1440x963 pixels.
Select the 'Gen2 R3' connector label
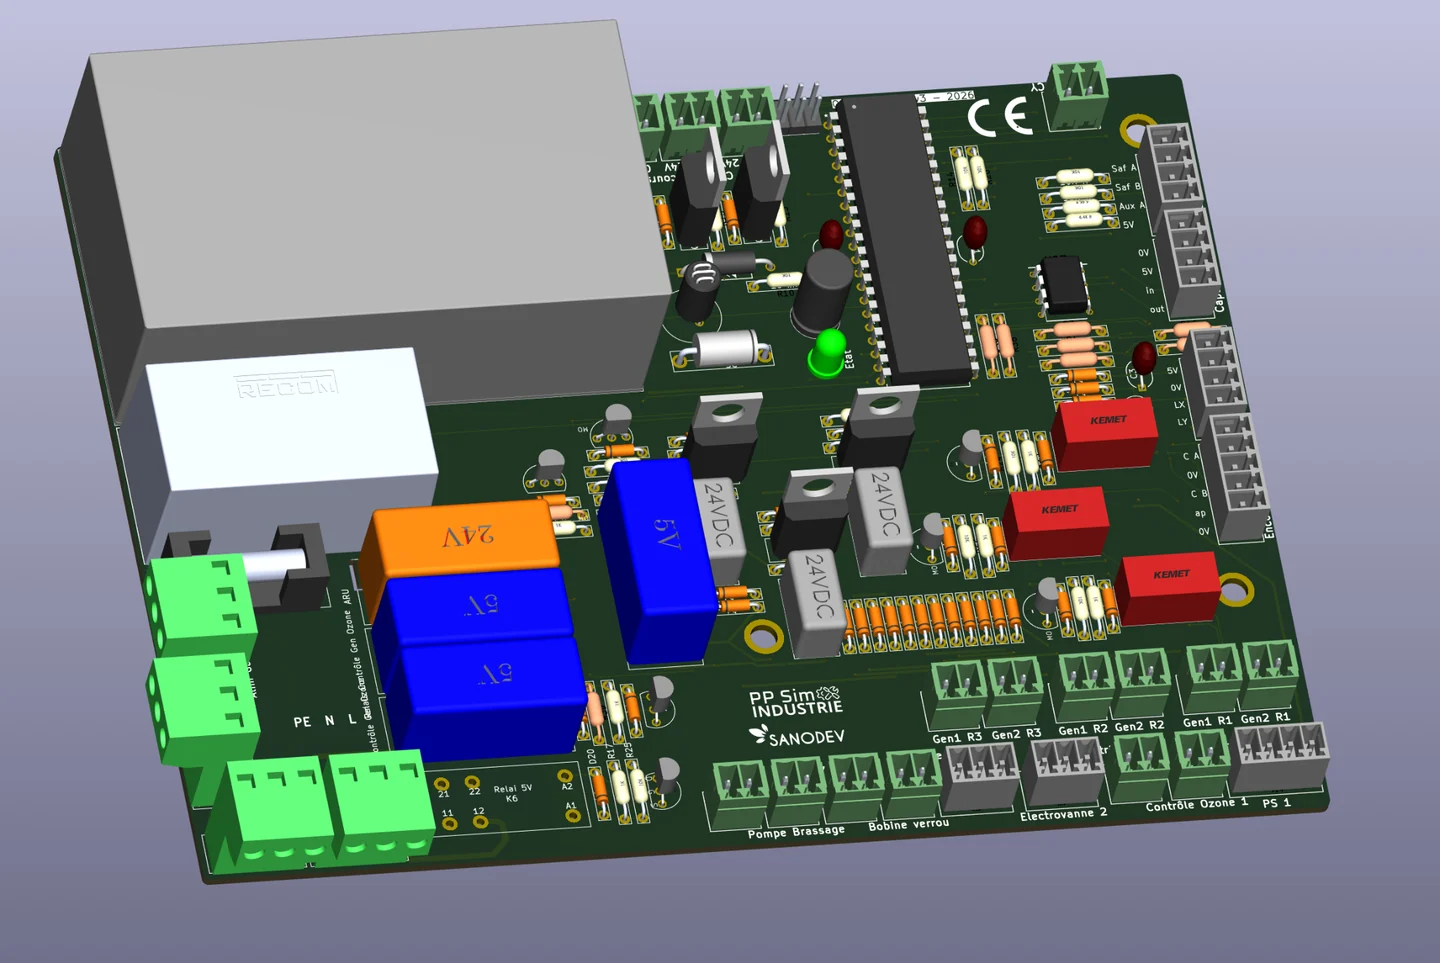tap(1016, 734)
